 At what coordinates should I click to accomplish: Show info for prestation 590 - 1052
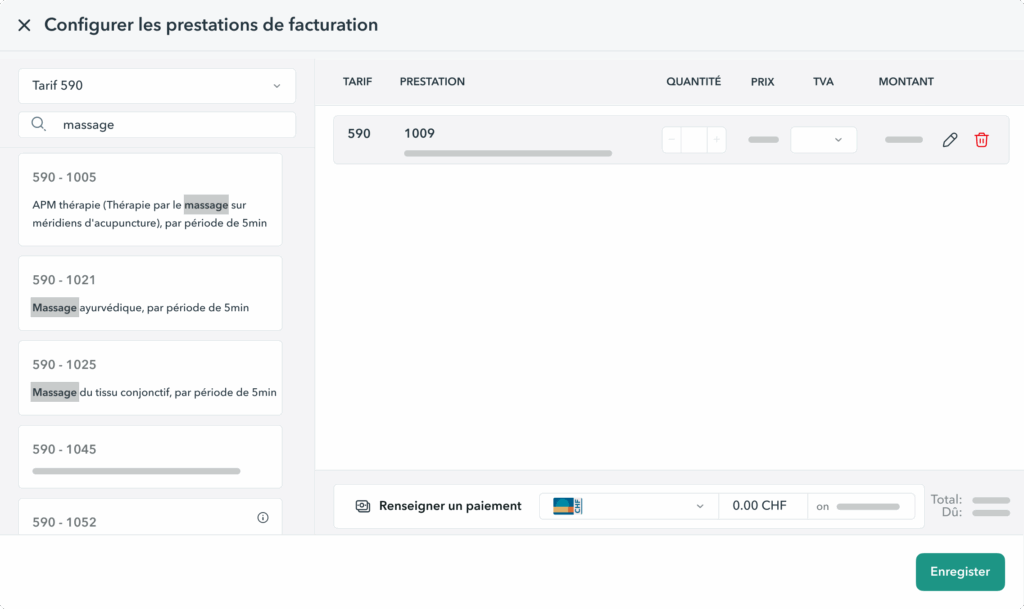tap(263, 518)
